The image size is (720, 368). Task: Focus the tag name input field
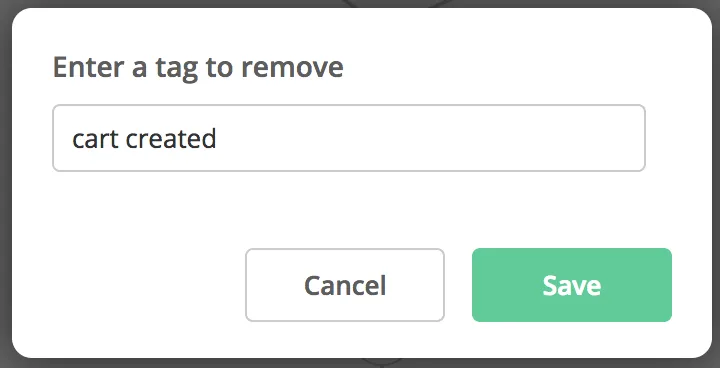pos(349,138)
